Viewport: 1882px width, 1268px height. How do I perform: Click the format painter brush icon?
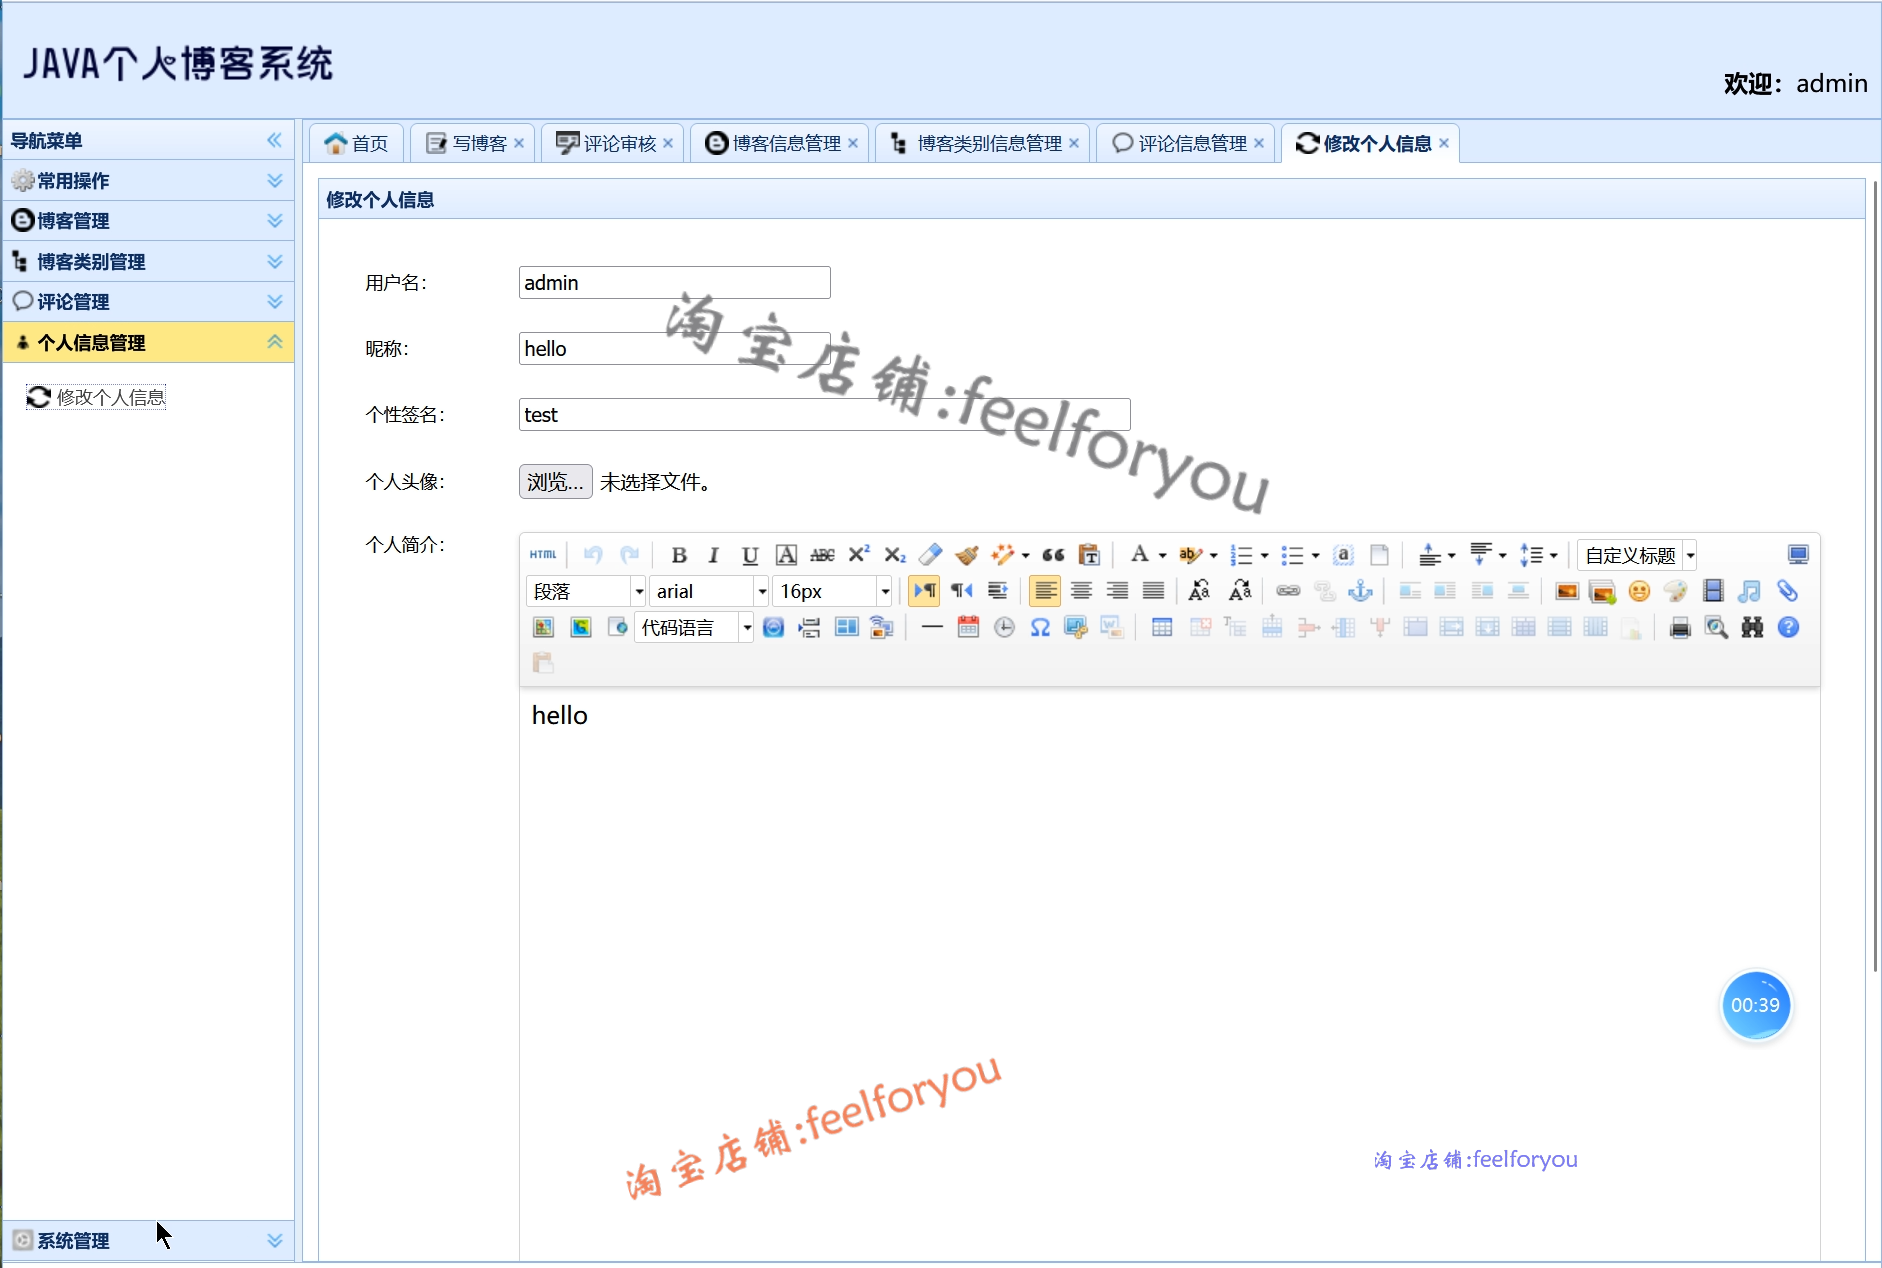coord(967,555)
